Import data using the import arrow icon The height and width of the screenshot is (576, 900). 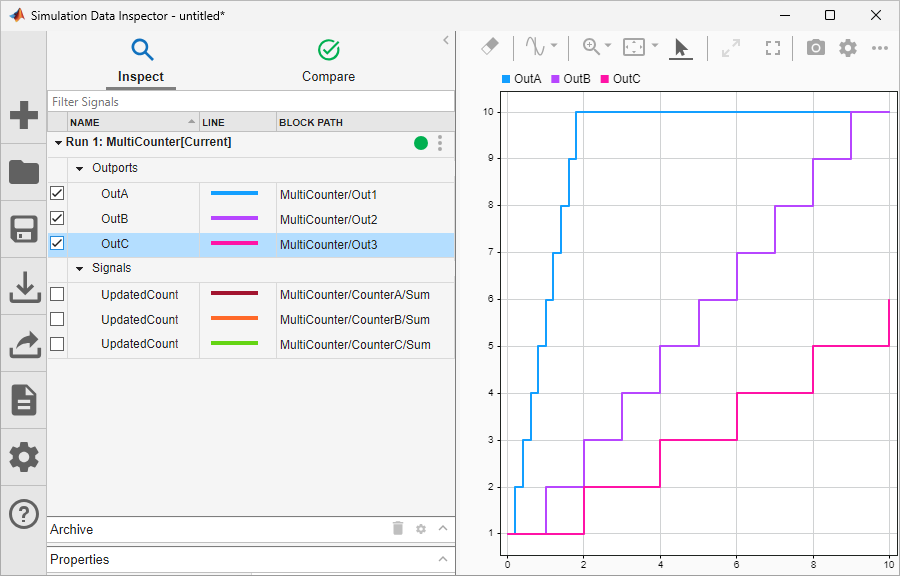click(23, 286)
